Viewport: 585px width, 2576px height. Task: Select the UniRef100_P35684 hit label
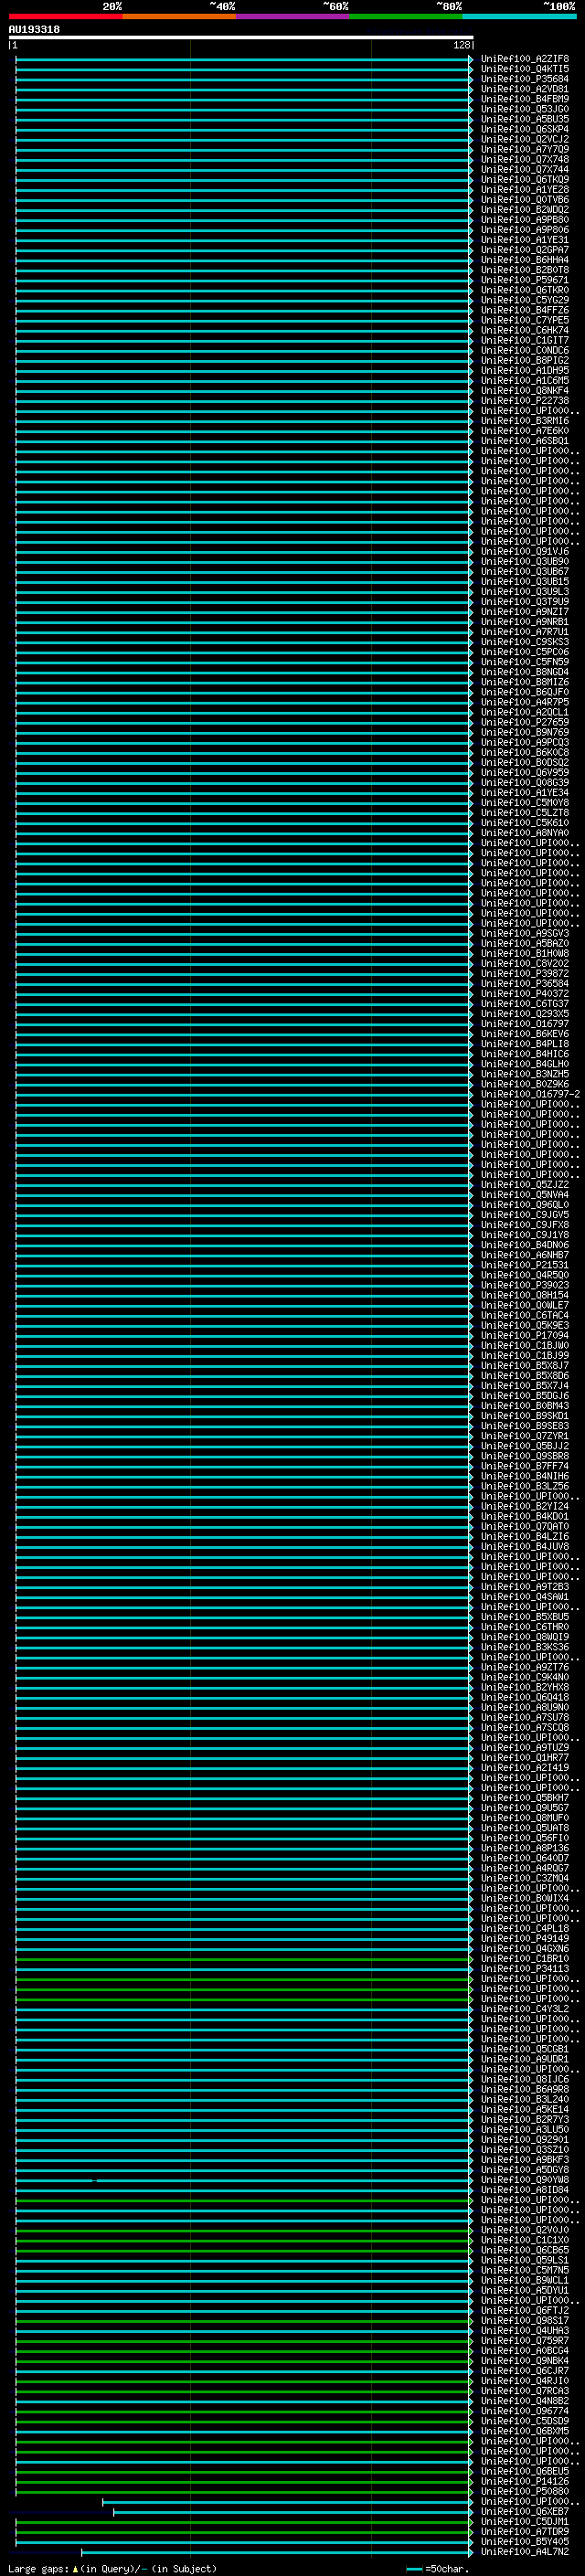[x=525, y=79]
